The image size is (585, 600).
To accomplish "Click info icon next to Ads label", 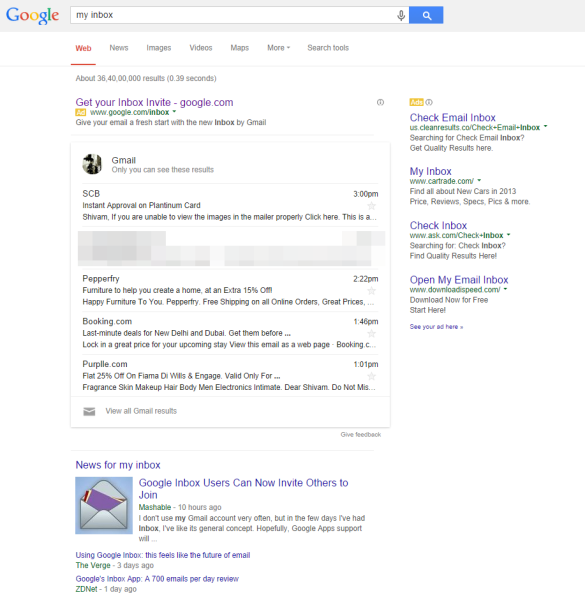I will click(x=429, y=102).
